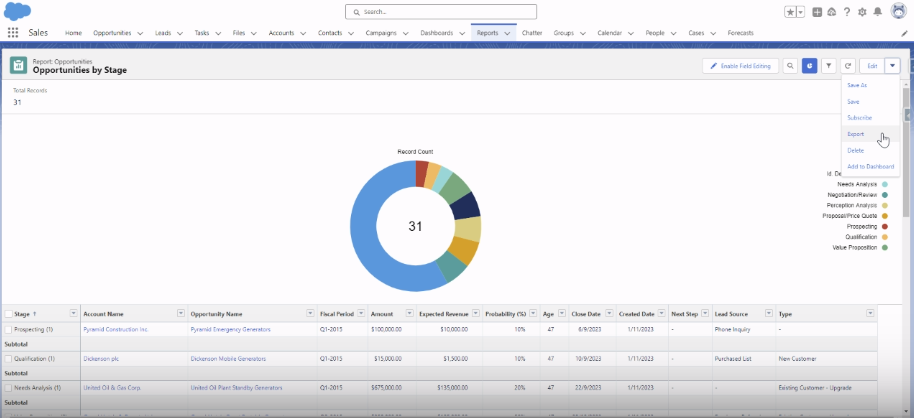This screenshot has width=914, height=418.
Task: Open the report Filters funnel icon
Action: (829, 66)
